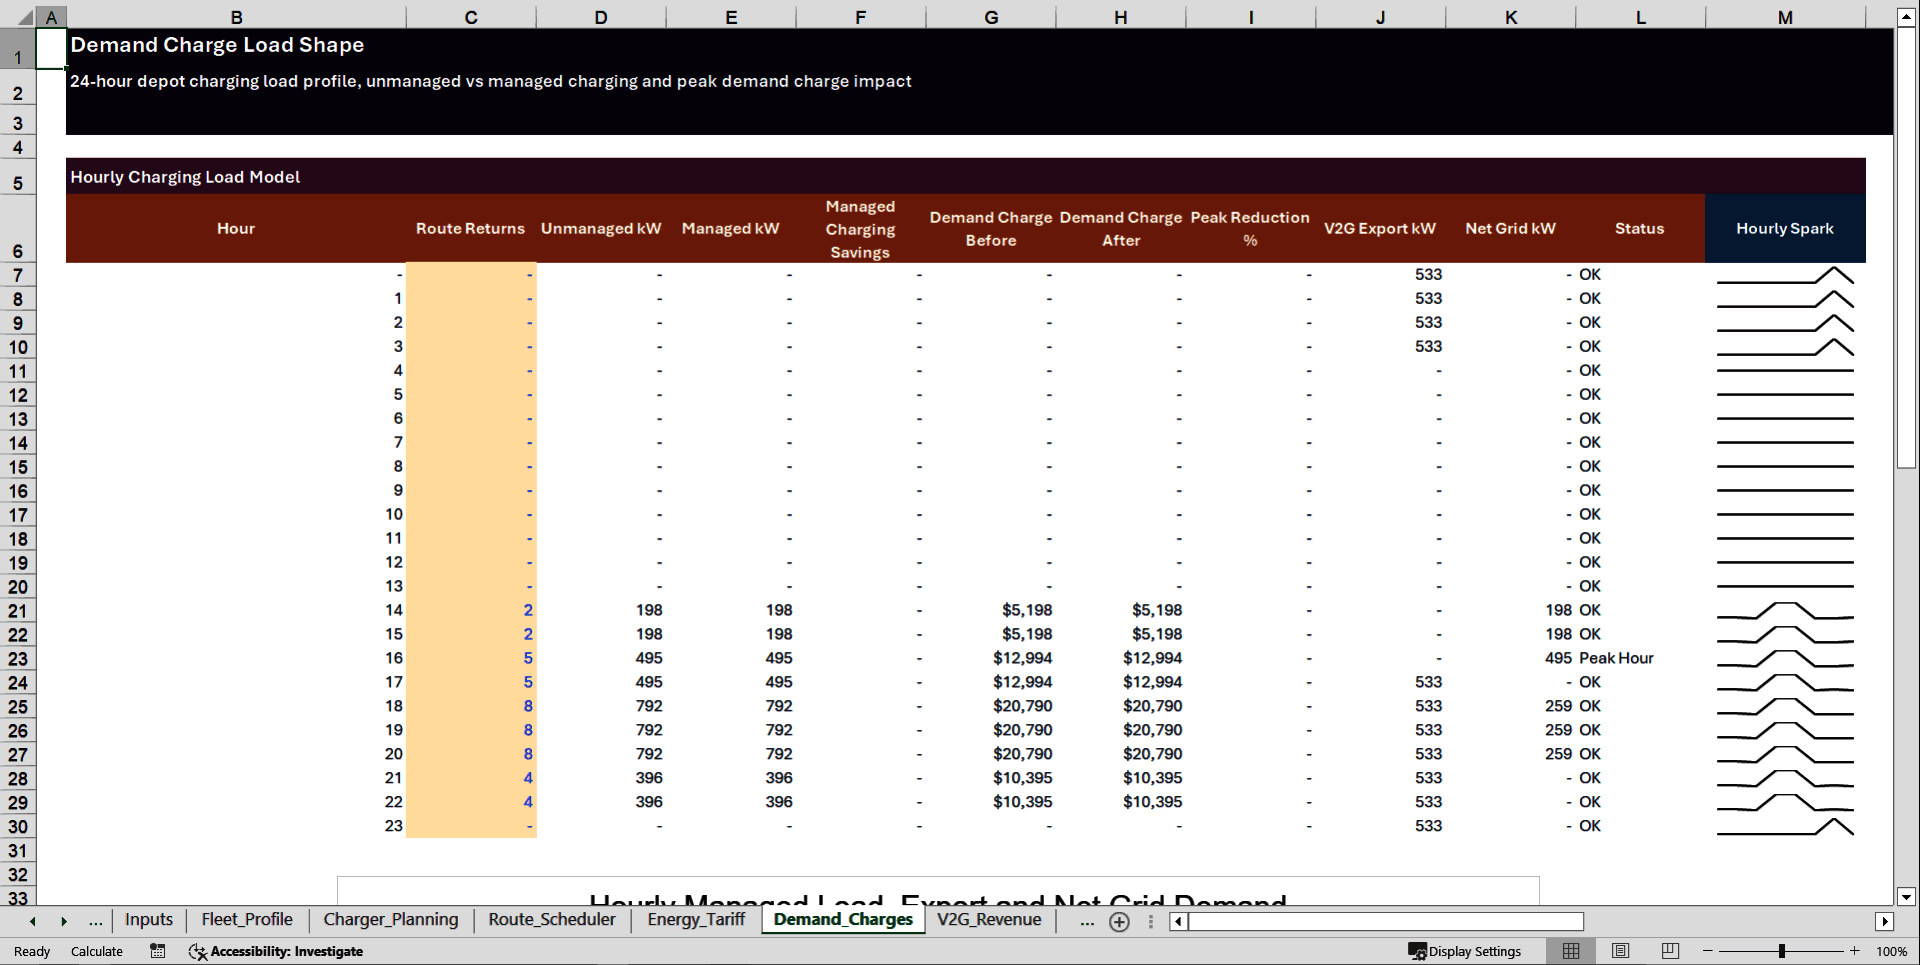Select Route Returns value 5 for hour 16

pos(471,658)
